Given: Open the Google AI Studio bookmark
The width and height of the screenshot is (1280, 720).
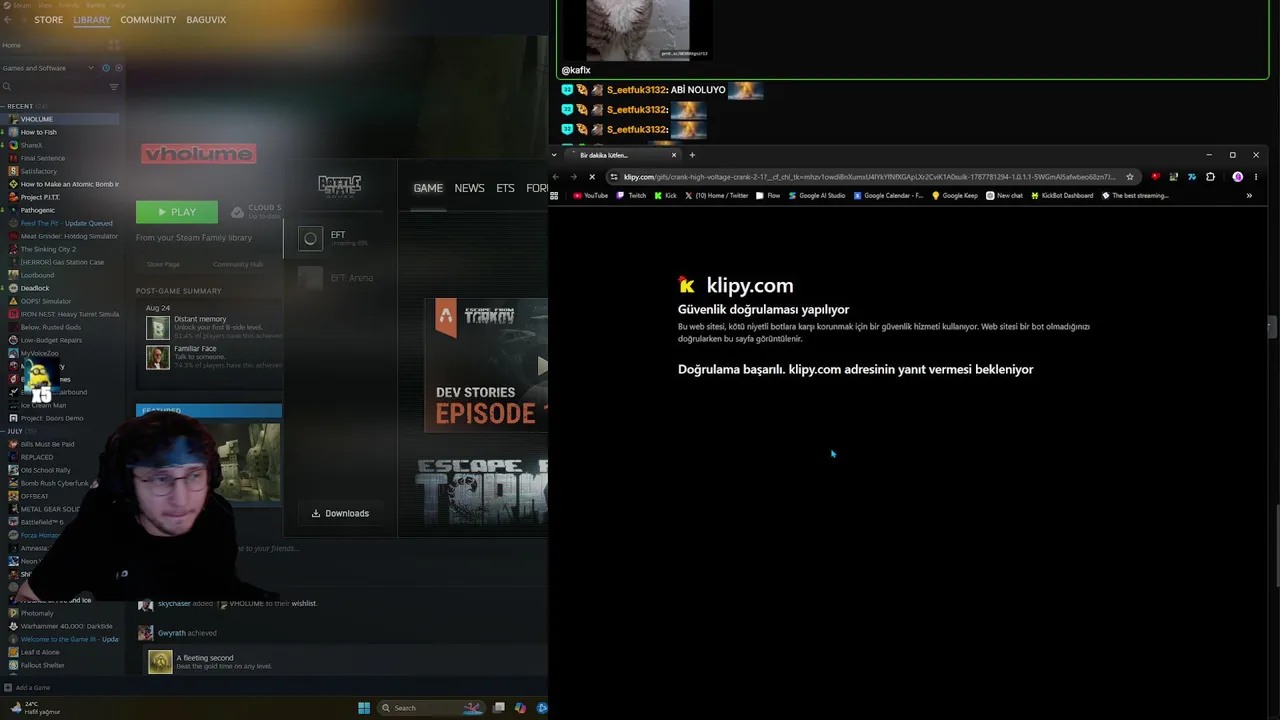Looking at the screenshot, I should (x=817, y=196).
